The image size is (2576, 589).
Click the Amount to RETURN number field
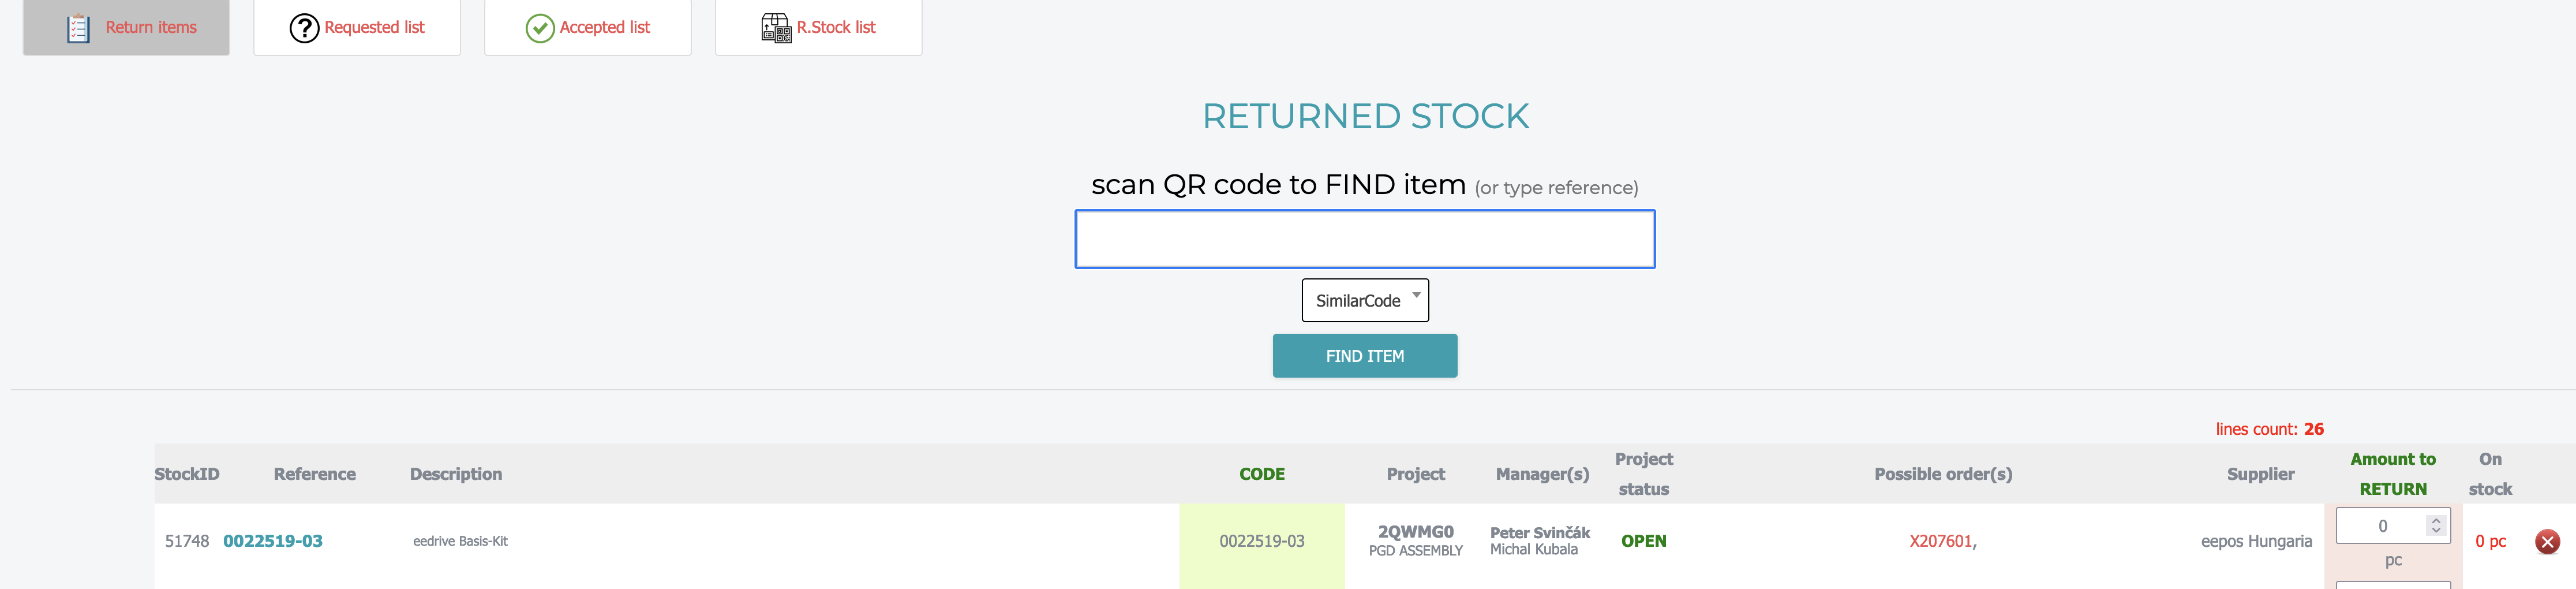coord(2382,526)
